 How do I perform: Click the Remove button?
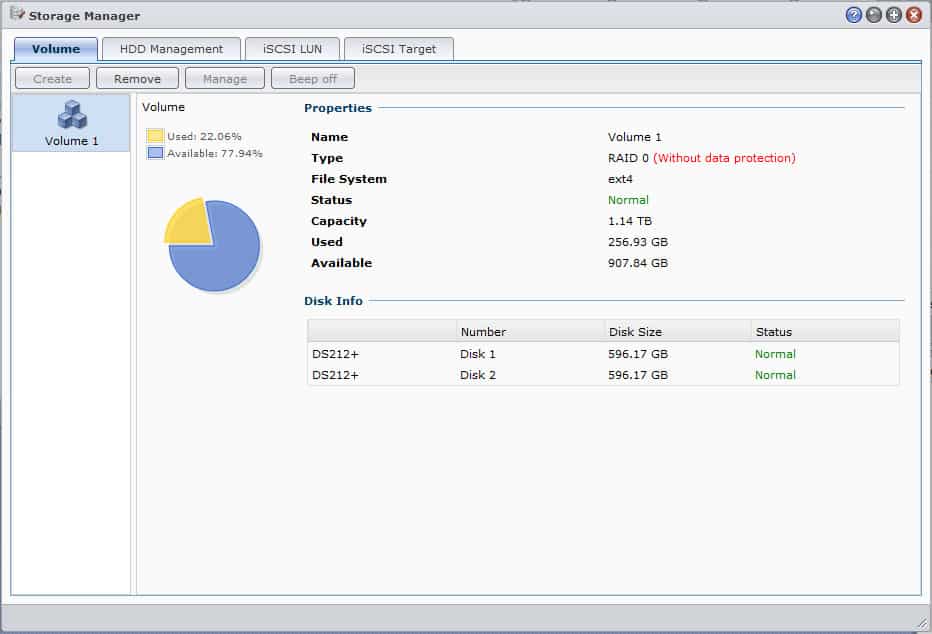point(137,78)
